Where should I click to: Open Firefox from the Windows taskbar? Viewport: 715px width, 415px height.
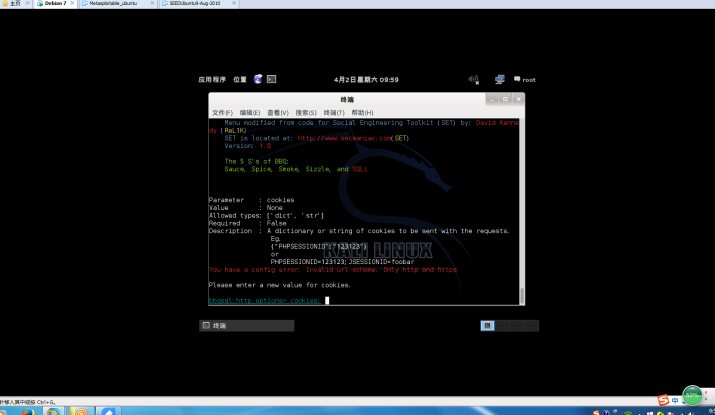pyautogui.click(x=27, y=411)
